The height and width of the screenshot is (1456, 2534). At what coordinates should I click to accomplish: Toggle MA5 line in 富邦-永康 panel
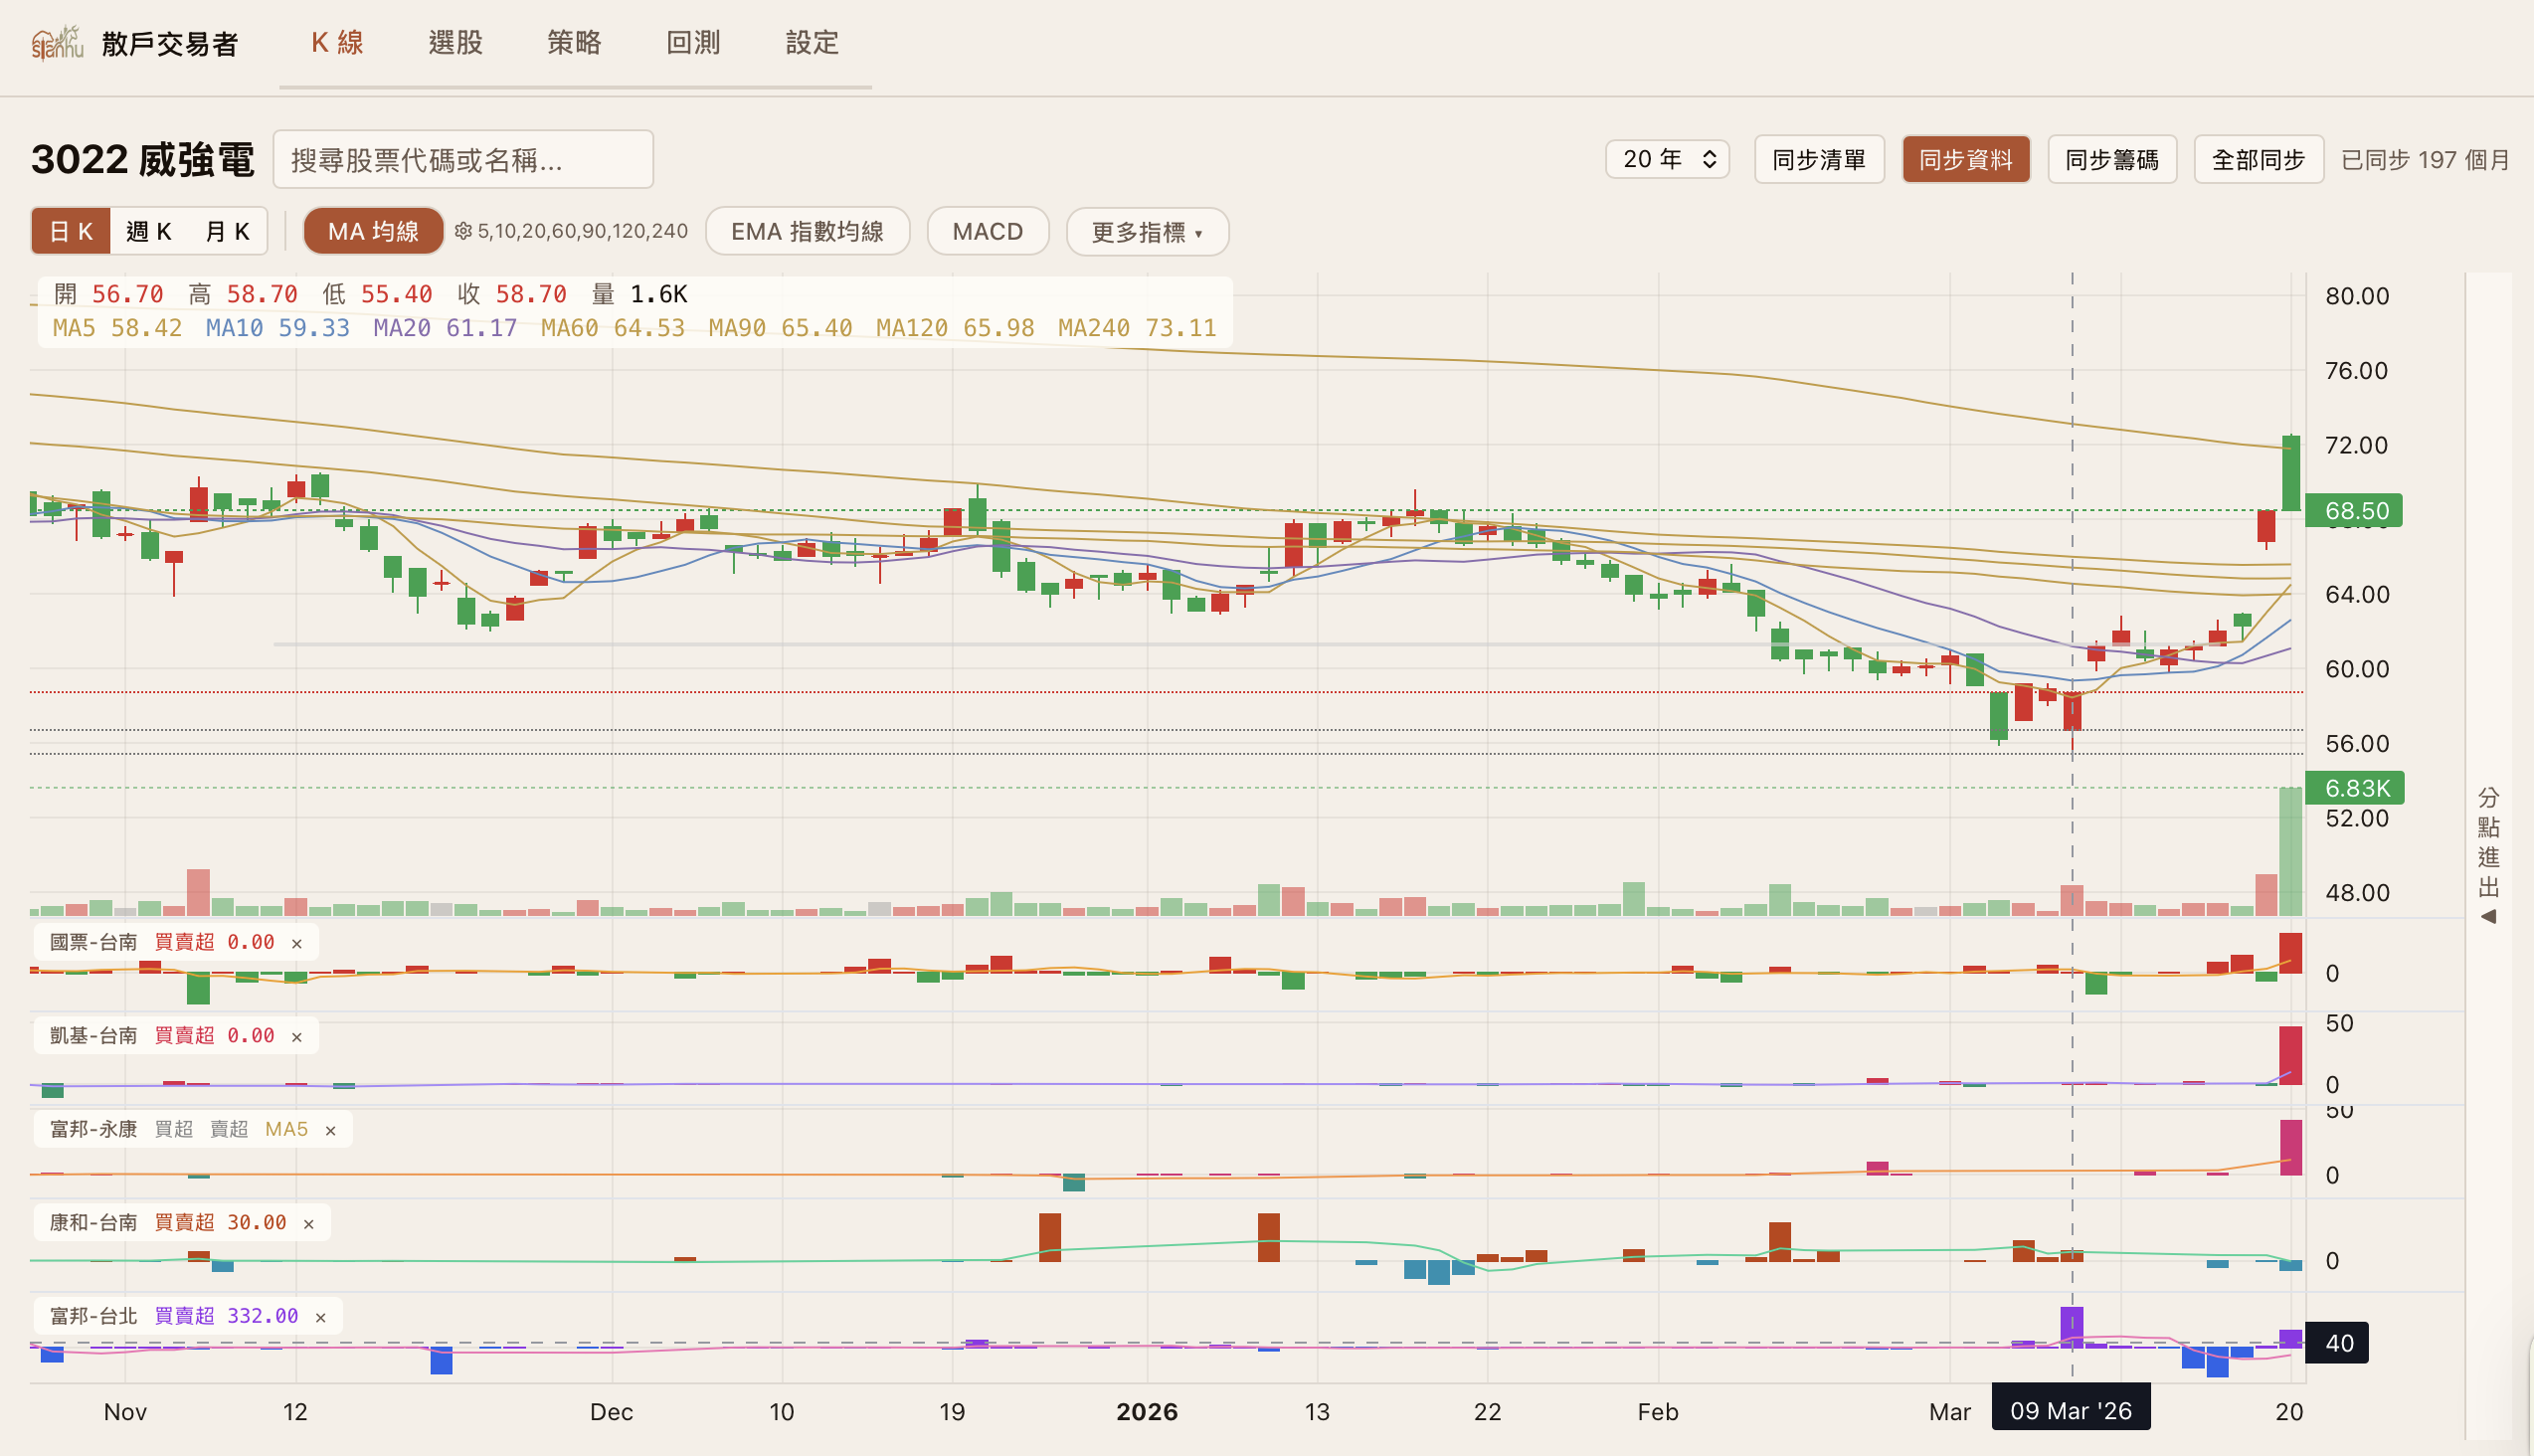(286, 1129)
